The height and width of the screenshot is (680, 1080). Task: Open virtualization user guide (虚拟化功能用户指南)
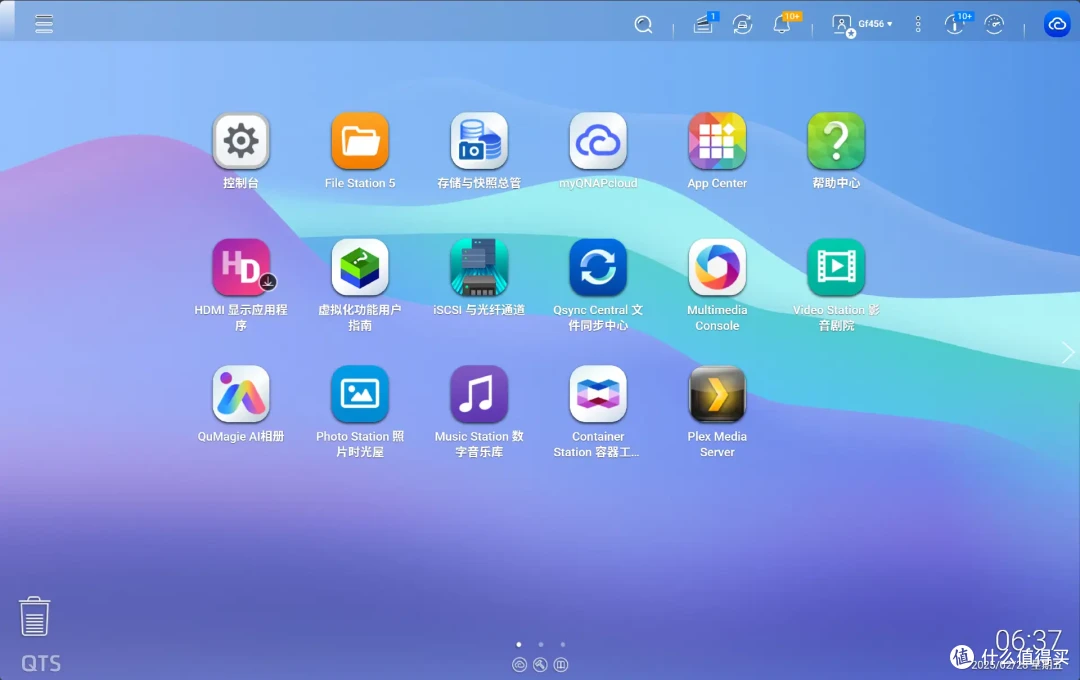(x=360, y=267)
